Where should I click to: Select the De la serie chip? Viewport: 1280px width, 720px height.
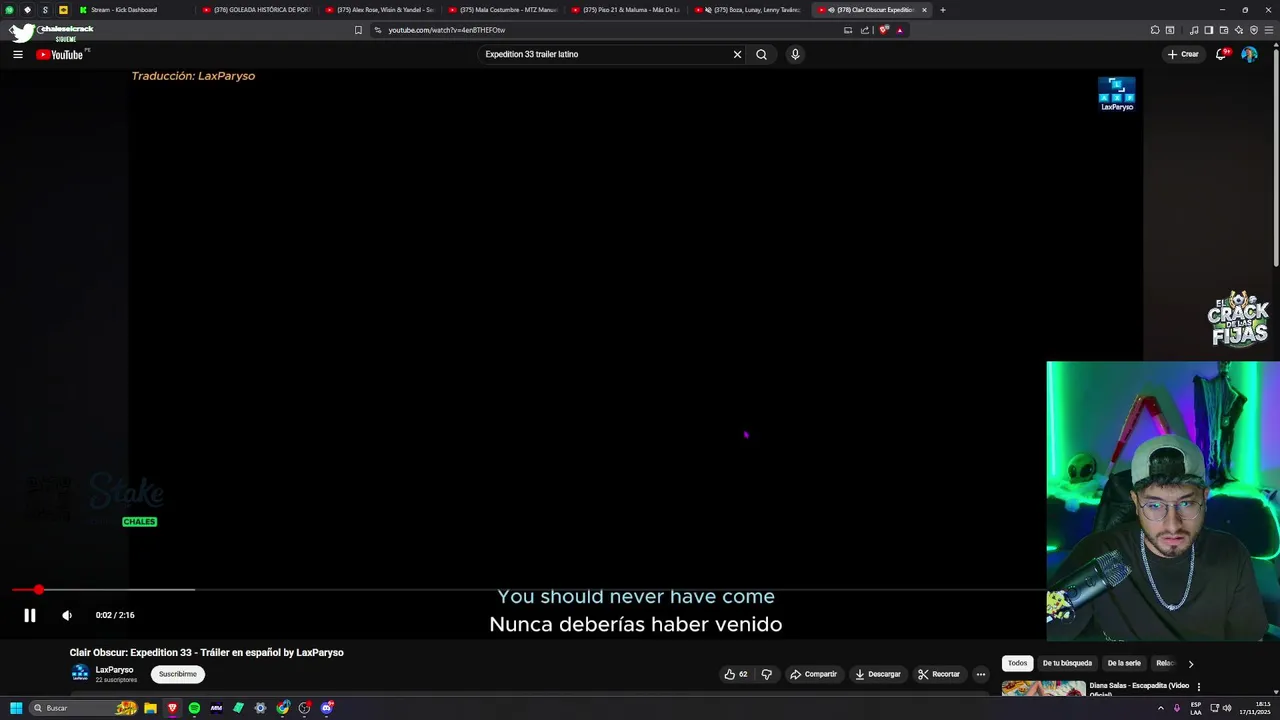click(x=1124, y=663)
